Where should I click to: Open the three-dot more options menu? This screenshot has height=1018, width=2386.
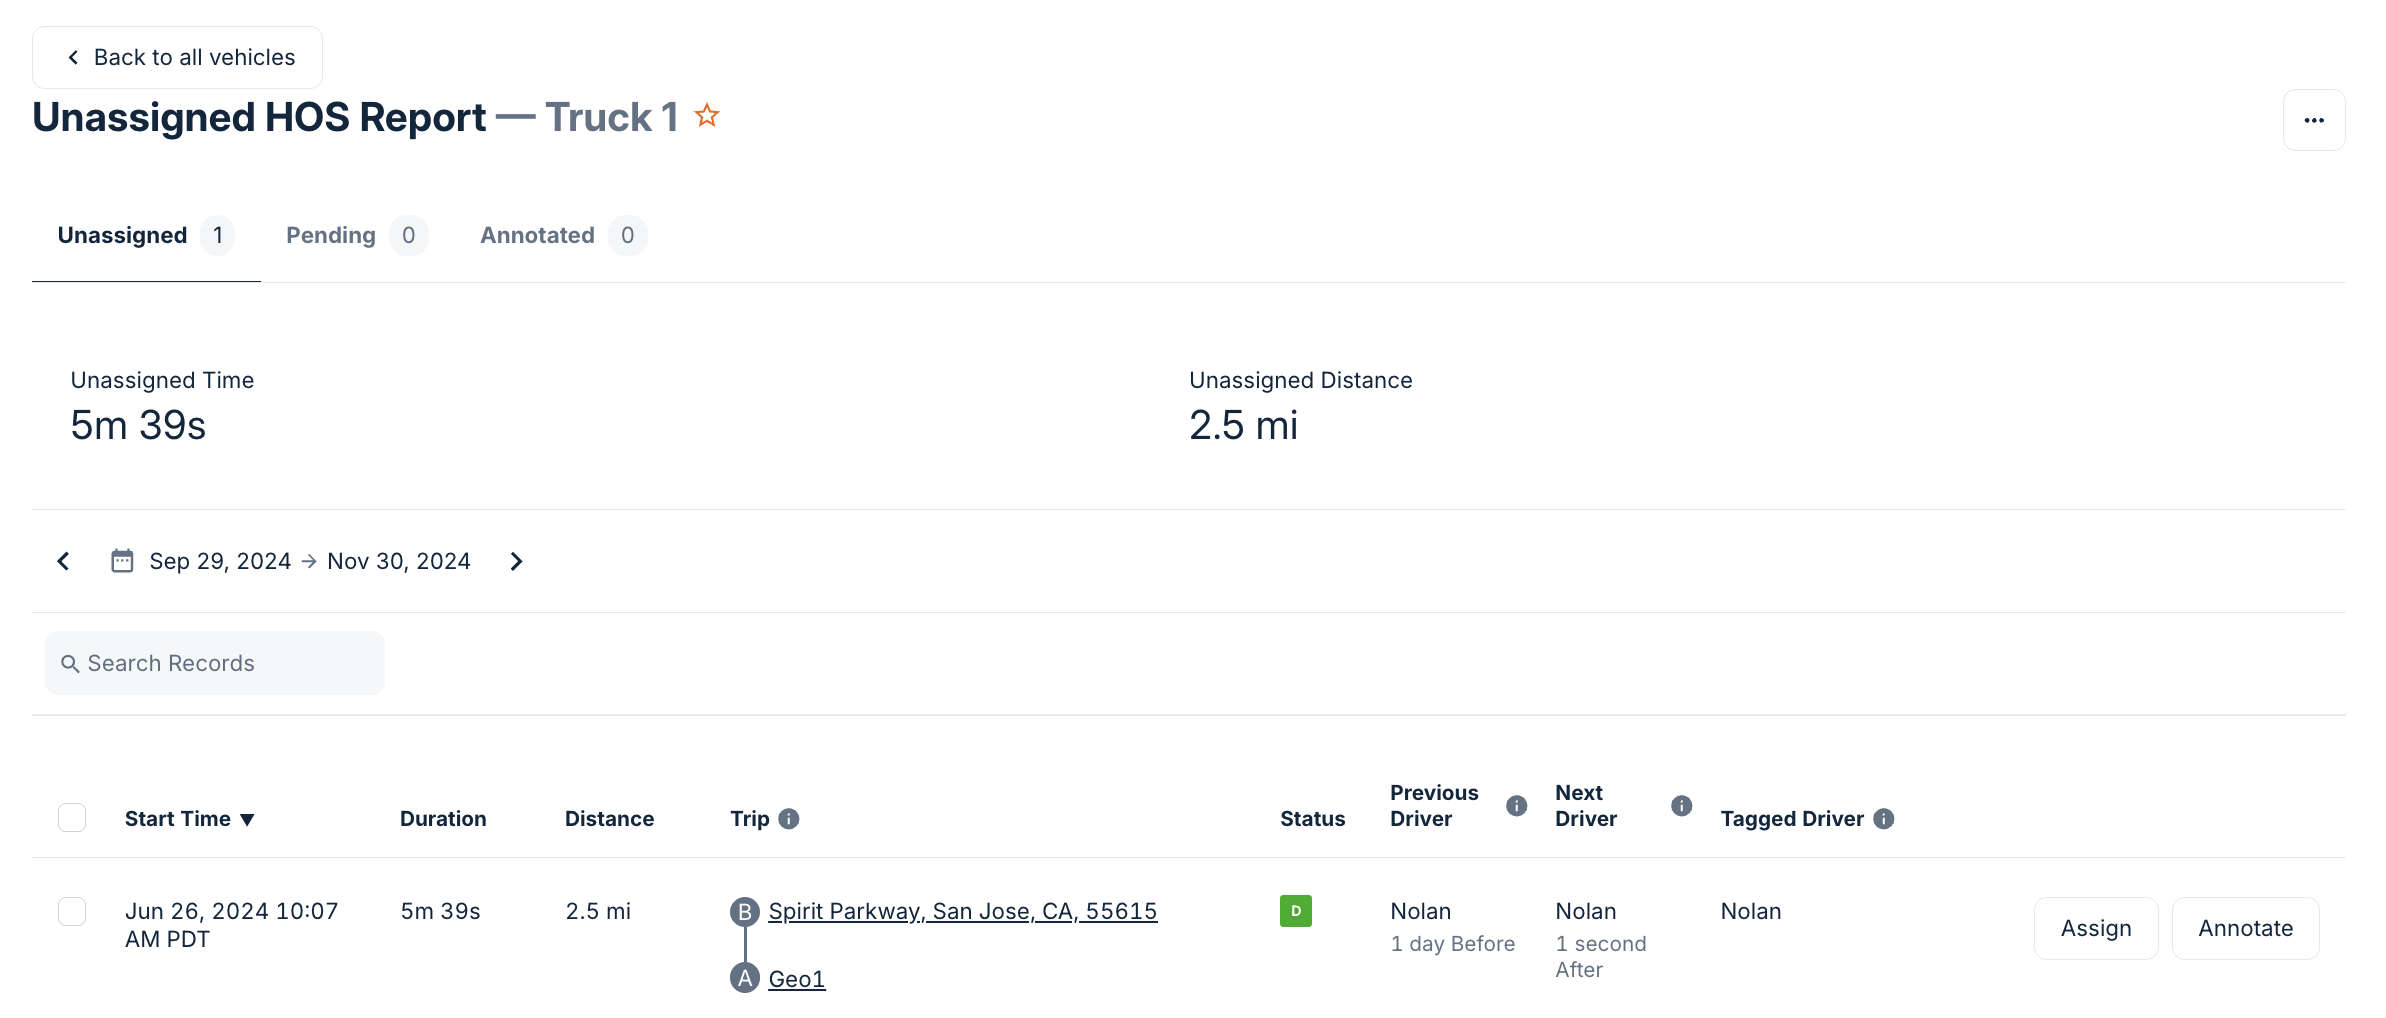2313,120
